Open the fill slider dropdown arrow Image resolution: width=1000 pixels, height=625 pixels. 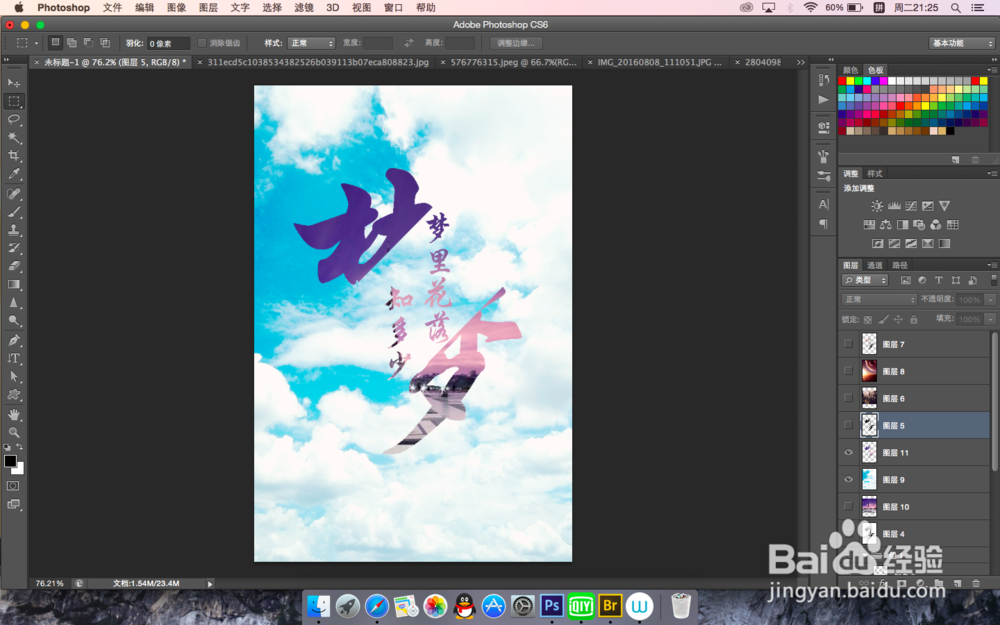click(990, 319)
